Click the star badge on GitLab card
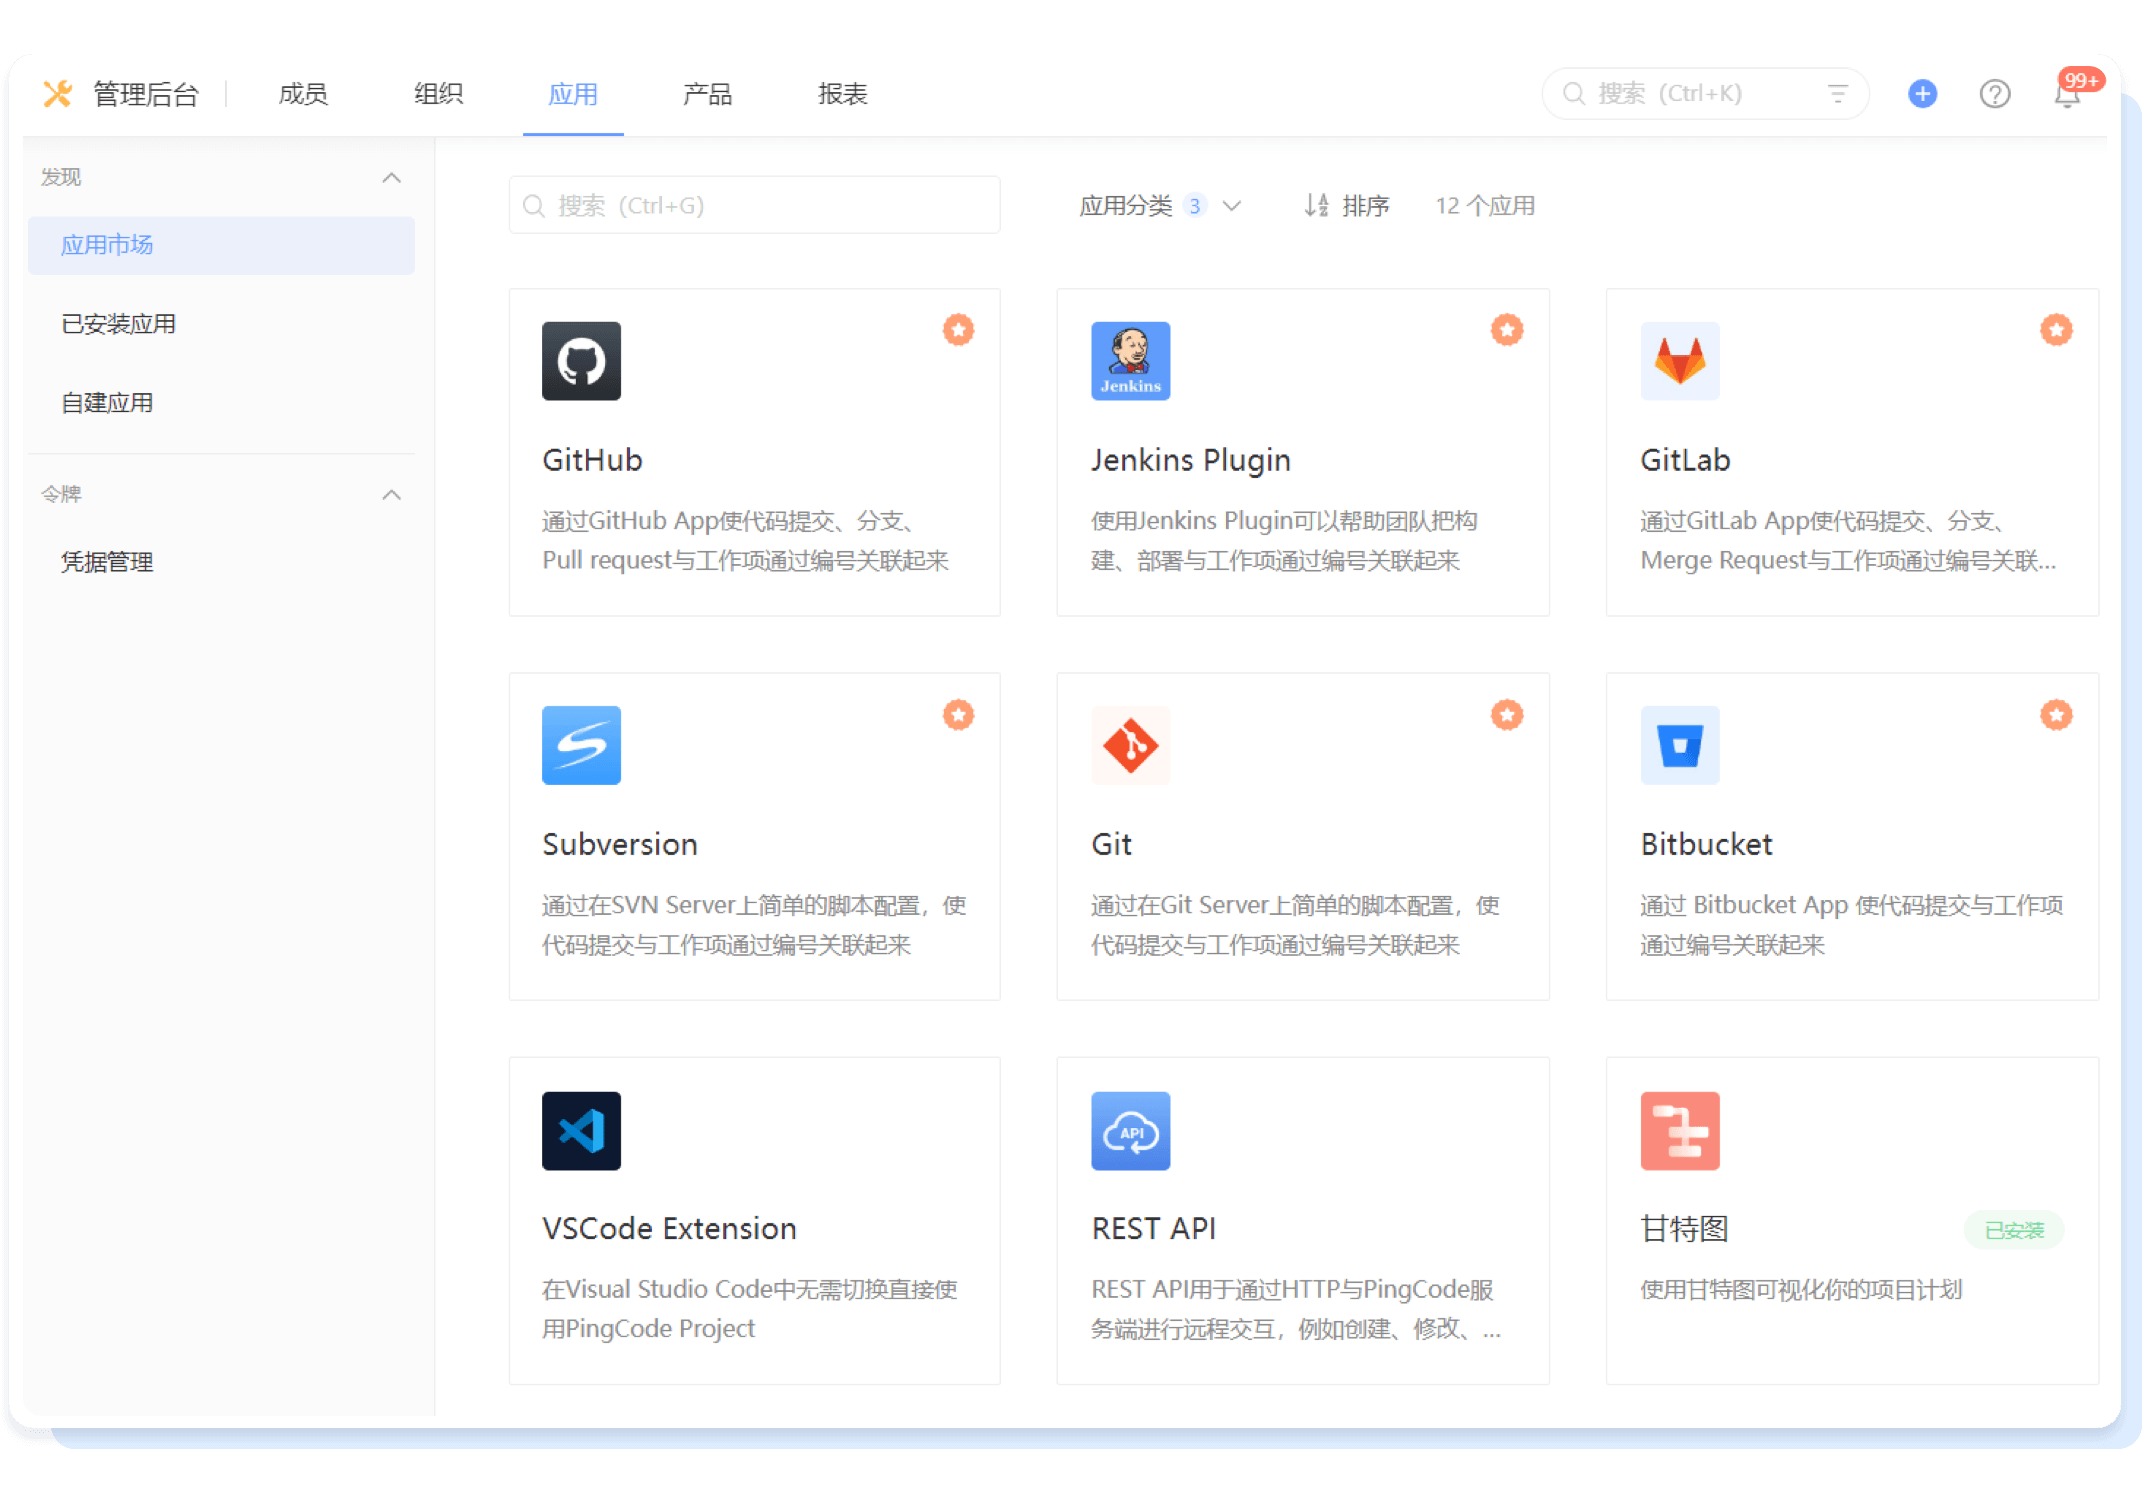 click(x=2056, y=330)
